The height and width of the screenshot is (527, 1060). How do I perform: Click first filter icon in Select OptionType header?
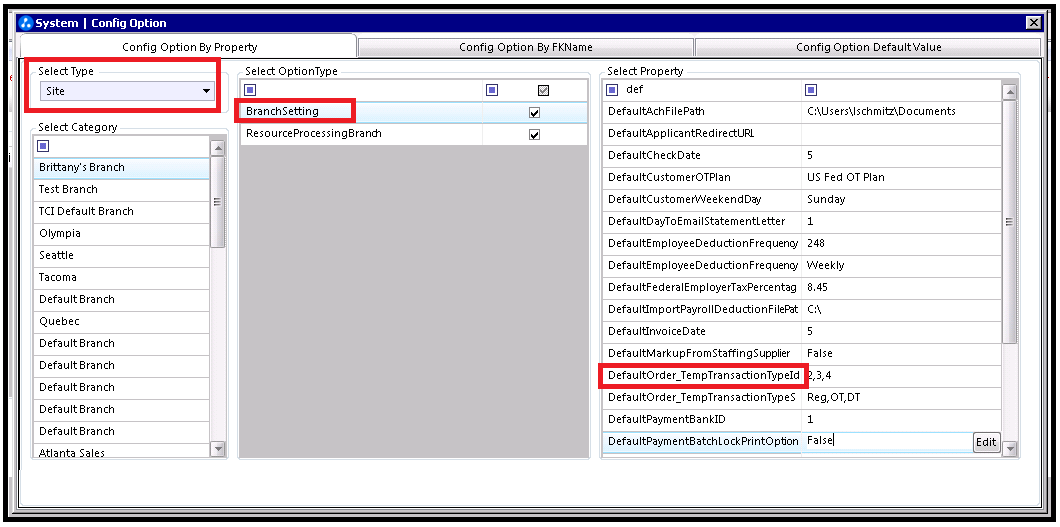250,90
